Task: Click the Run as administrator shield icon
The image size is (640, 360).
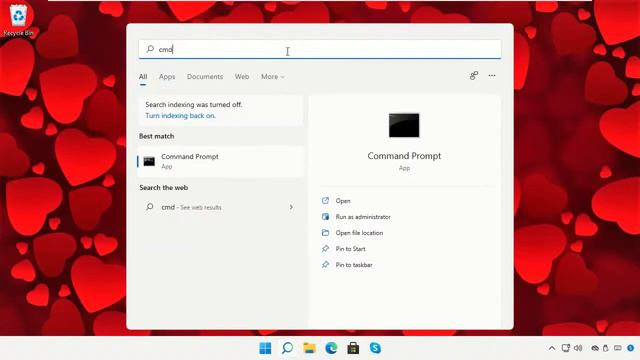Action: coord(325,217)
